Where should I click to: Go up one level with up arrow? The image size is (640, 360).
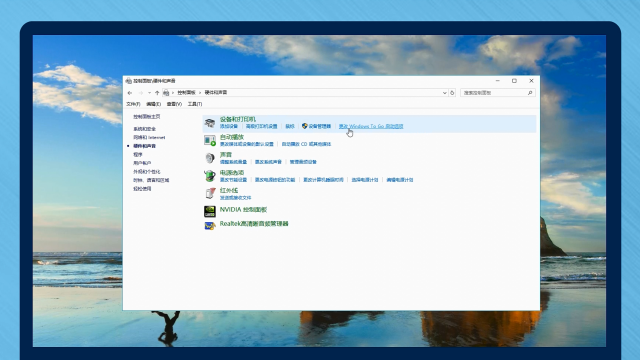pos(157,93)
